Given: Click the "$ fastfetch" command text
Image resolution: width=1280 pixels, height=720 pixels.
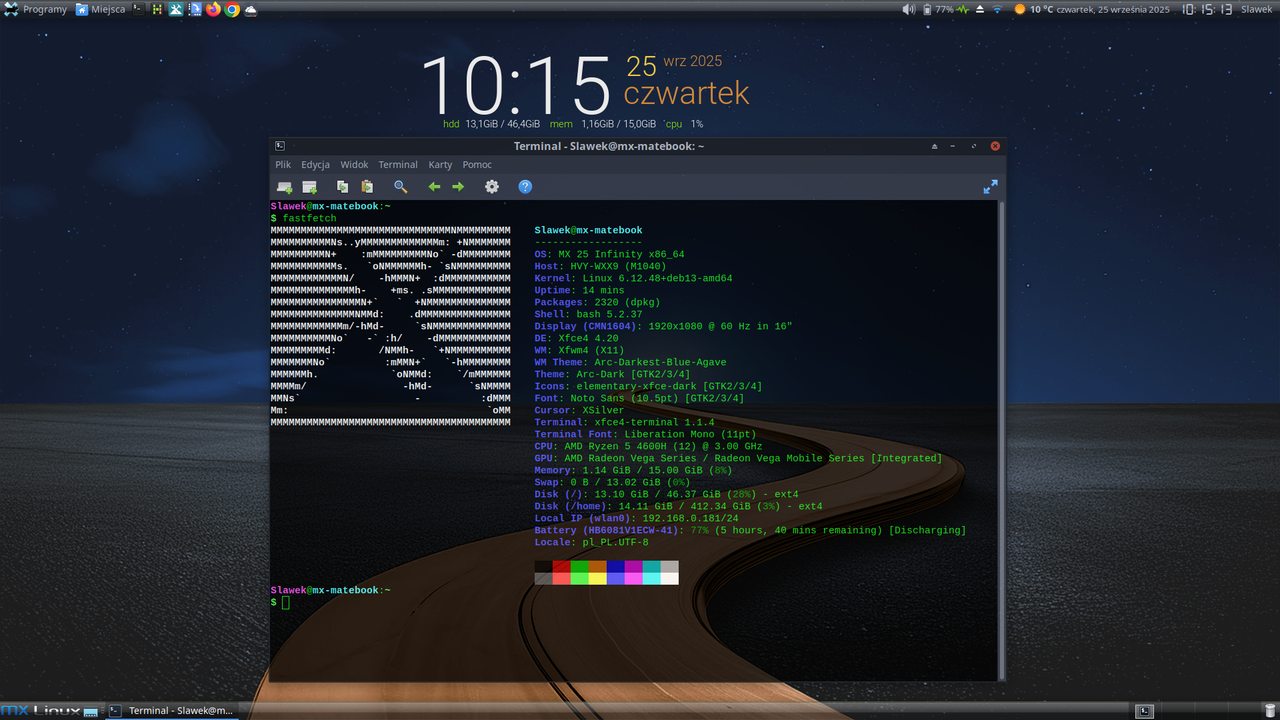Looking at the screenshot, I should [x=303, y=218].
